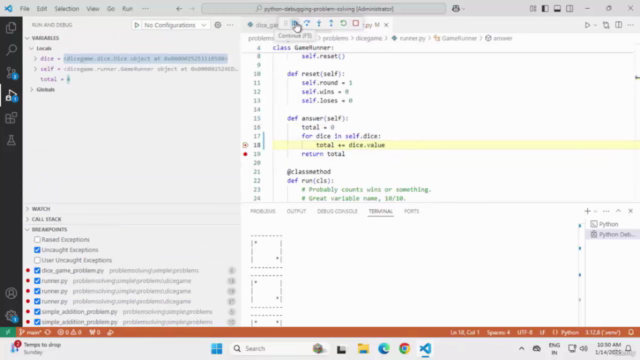Click the title bar command search box

tap(324, 9)
